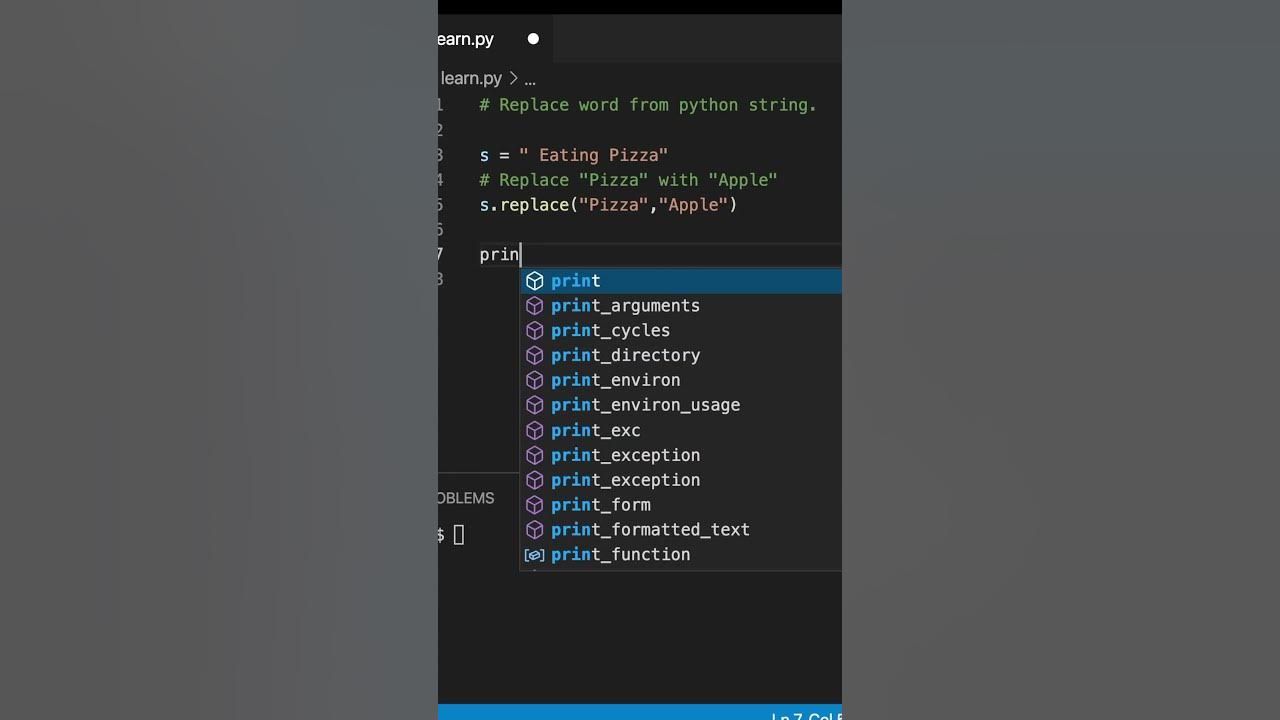This screenshot has height=720, width=1280.
Task: Pick the first print_exception suggestion
Action: click(x=625, y=455)
